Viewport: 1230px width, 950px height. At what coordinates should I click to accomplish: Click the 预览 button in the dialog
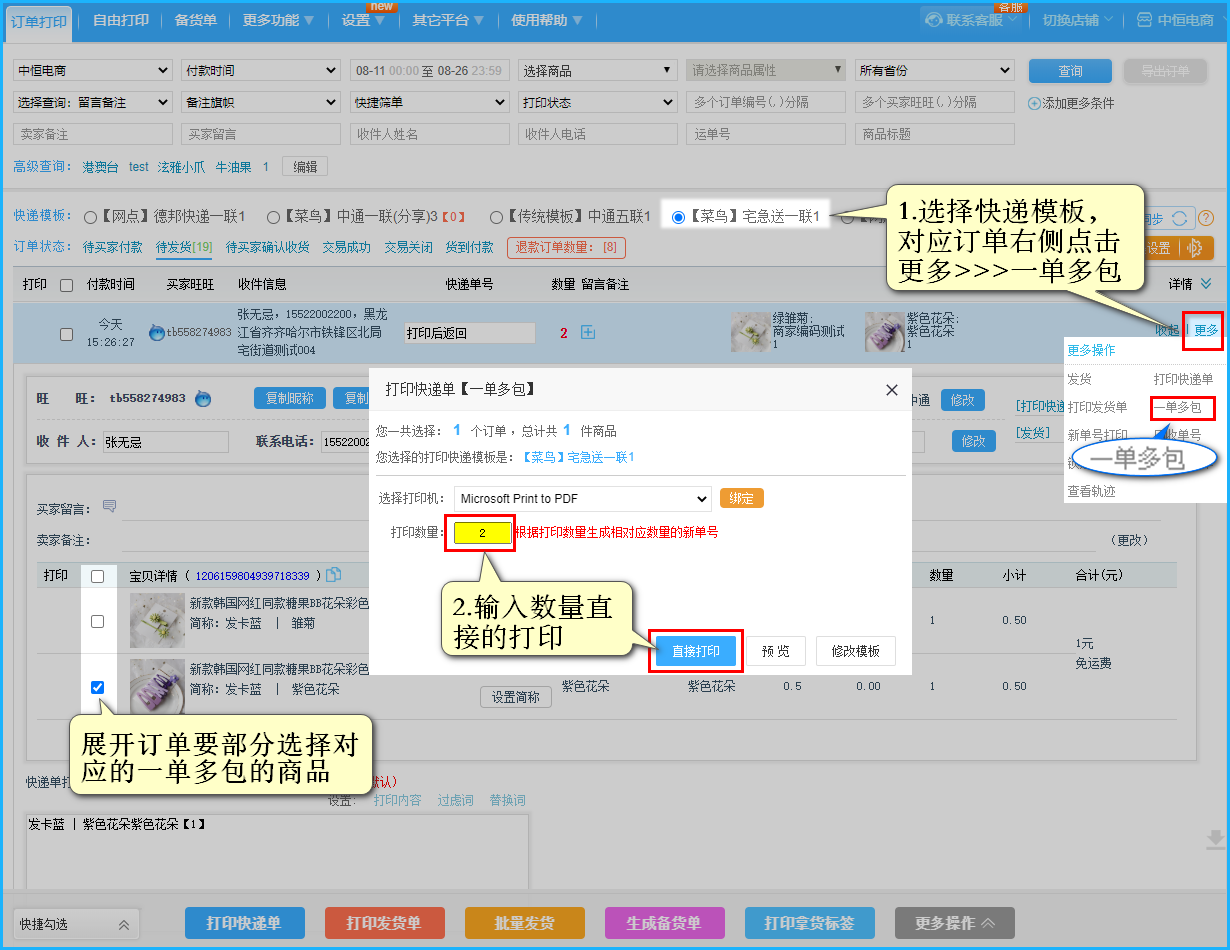[x=776, y=651]
